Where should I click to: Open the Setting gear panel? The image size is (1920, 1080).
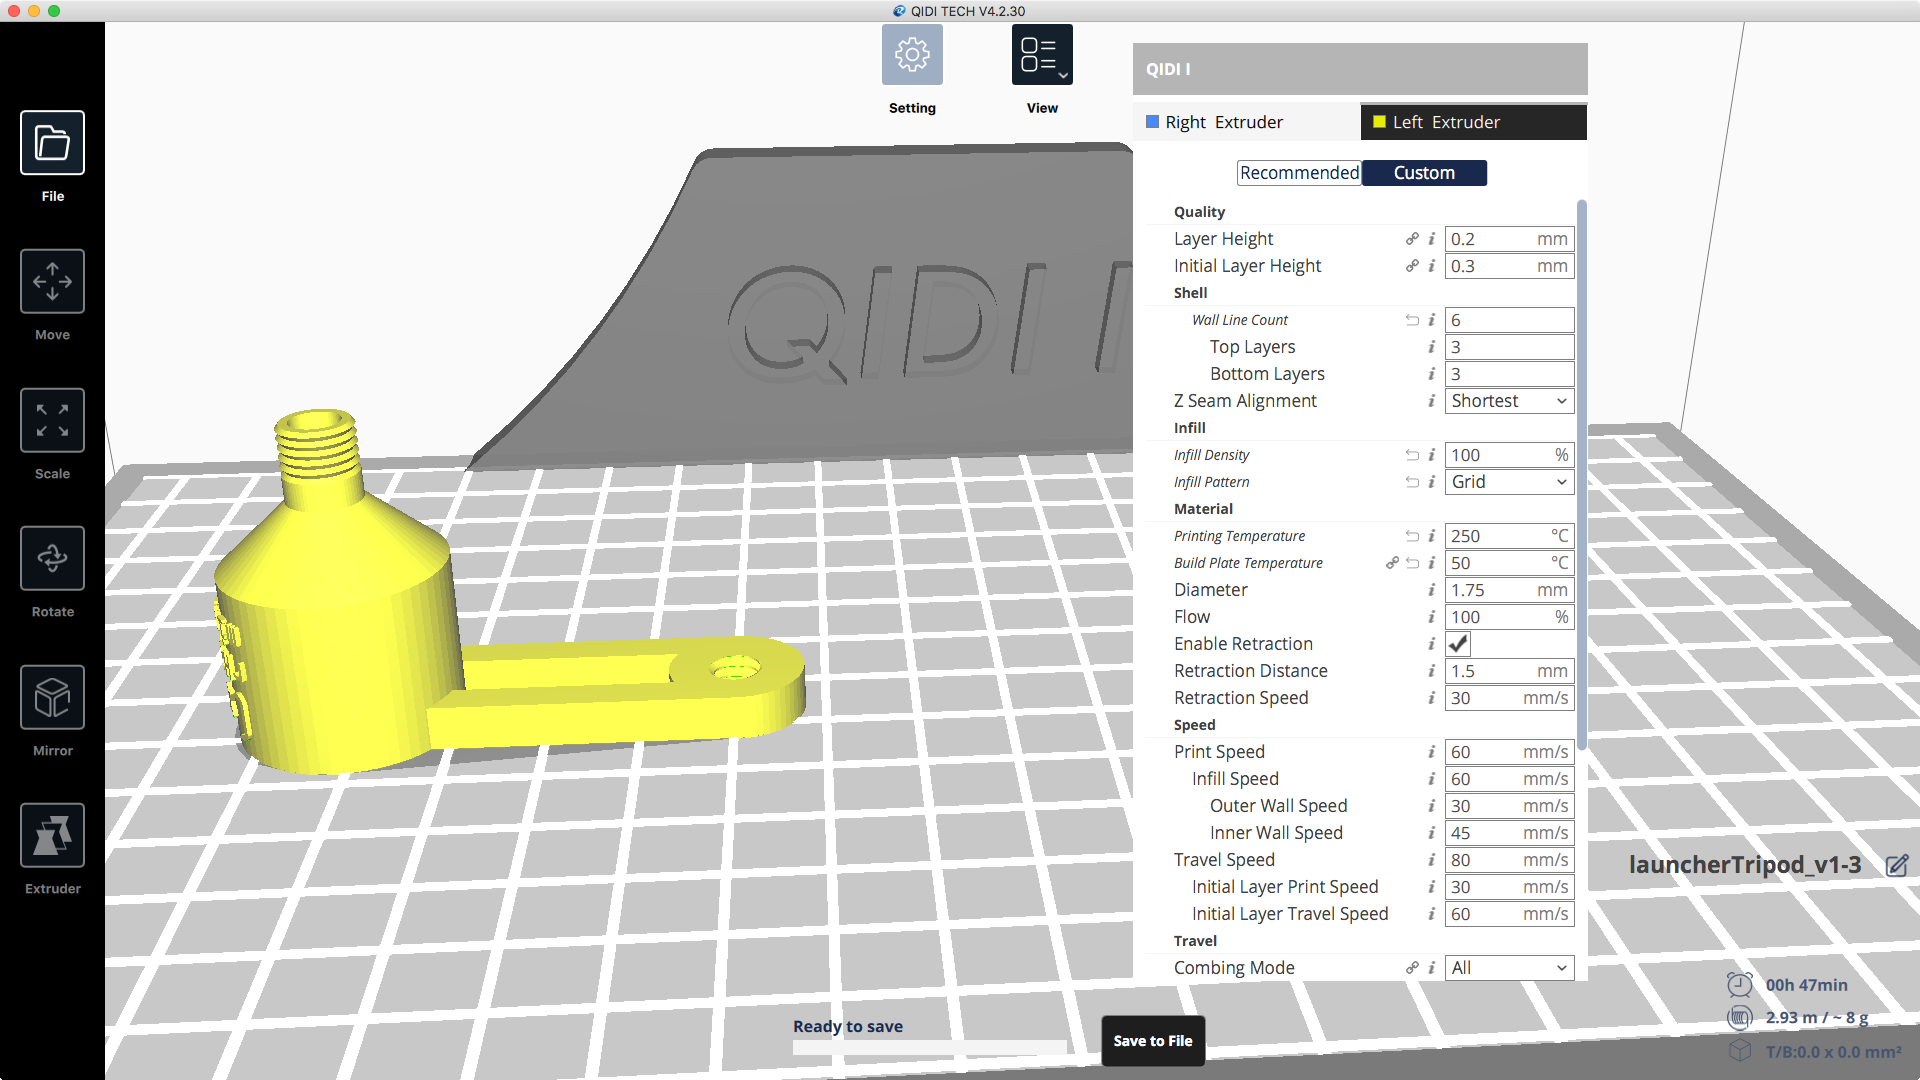pos(912,55)
